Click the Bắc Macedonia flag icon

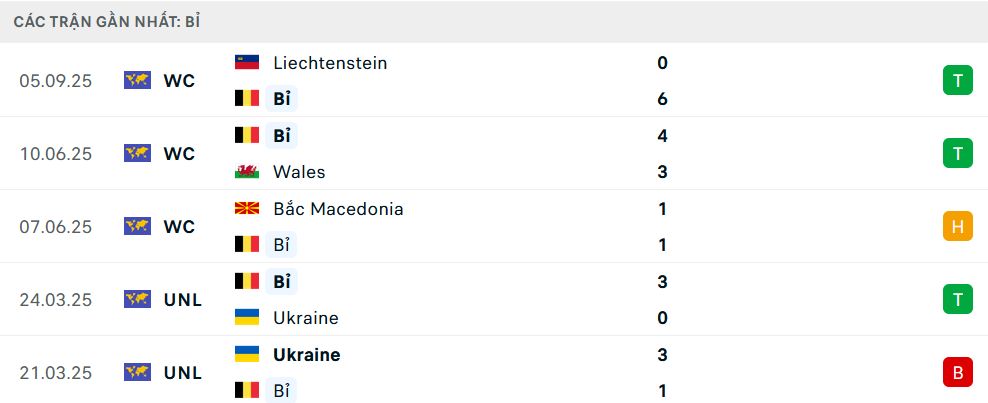[x=246, y=209]
